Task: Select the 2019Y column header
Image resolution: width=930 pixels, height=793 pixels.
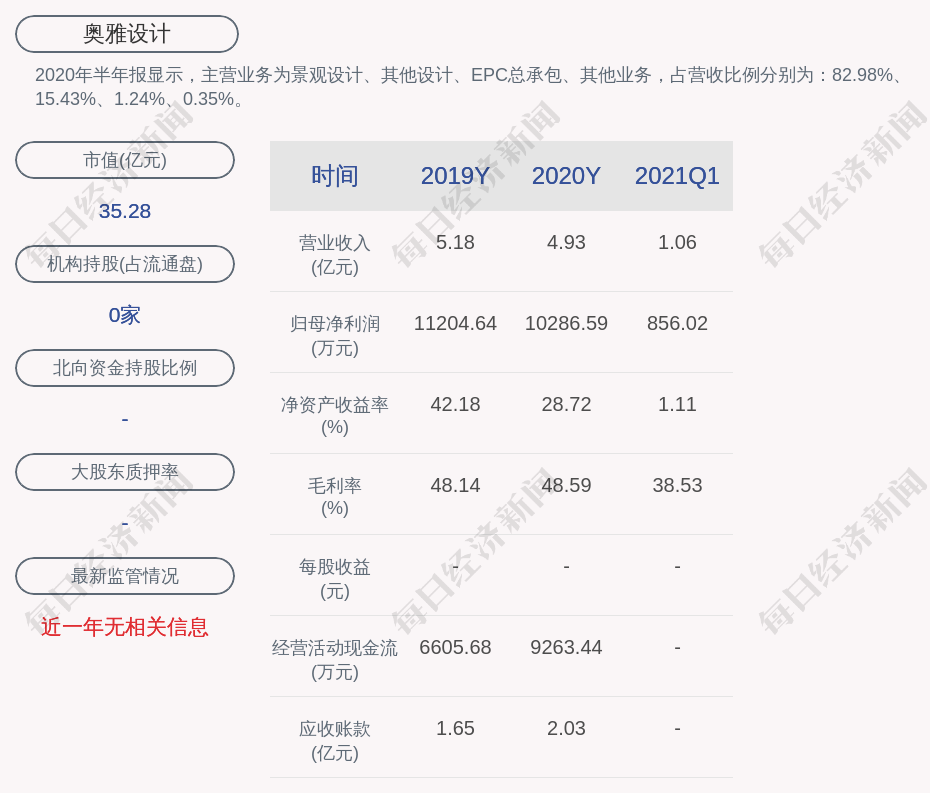Action: 455,176
